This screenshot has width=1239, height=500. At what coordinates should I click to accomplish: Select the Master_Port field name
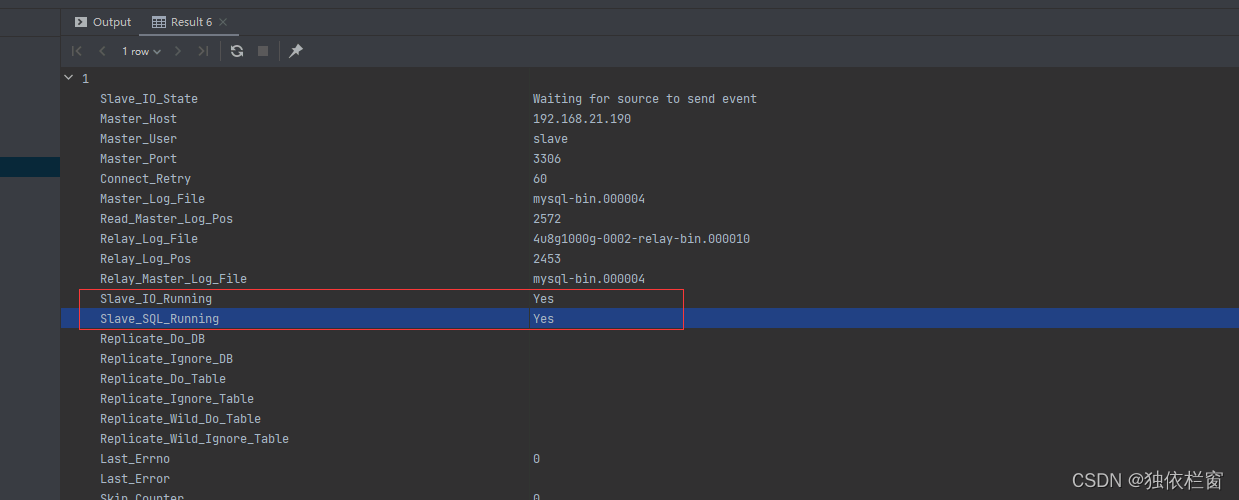pyautogui.click(x=138, y=159)
